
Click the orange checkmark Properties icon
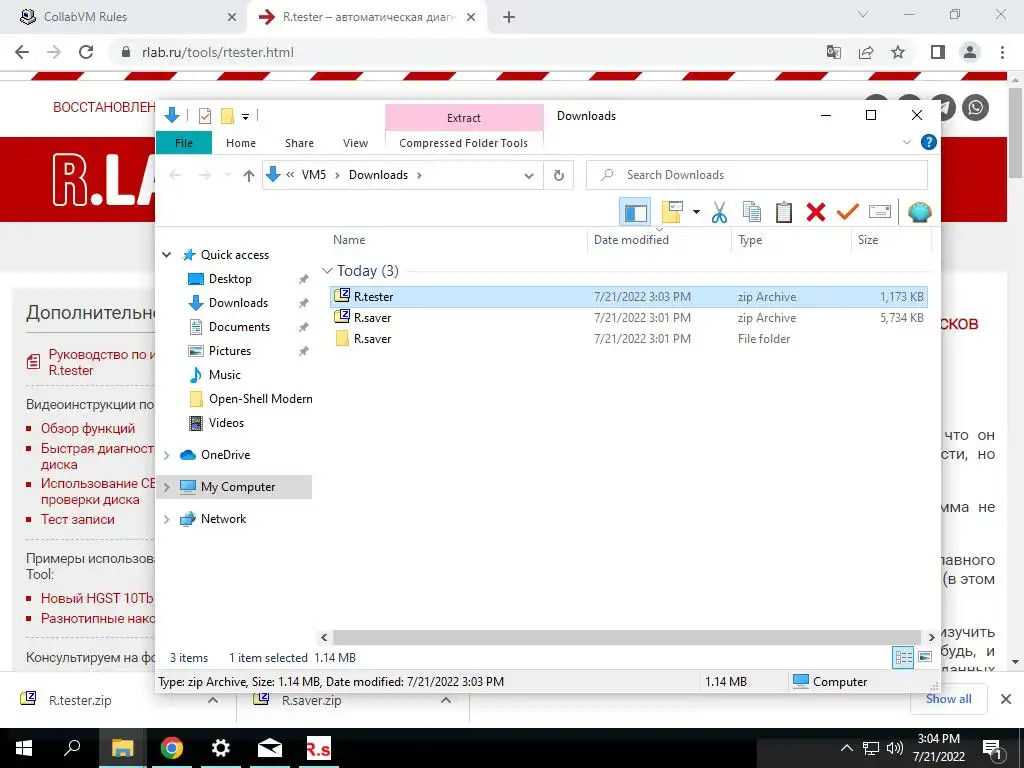click(x=848, y=212)
